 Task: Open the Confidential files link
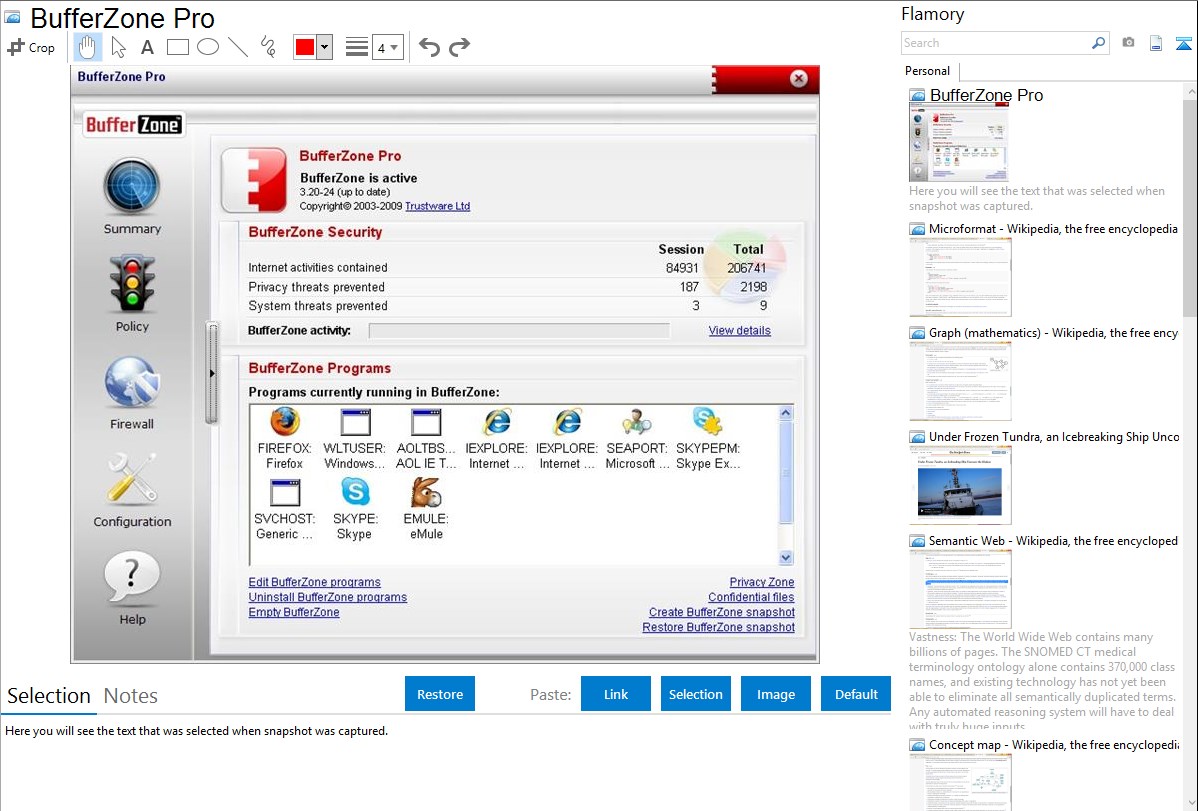(x=751, y=597)
